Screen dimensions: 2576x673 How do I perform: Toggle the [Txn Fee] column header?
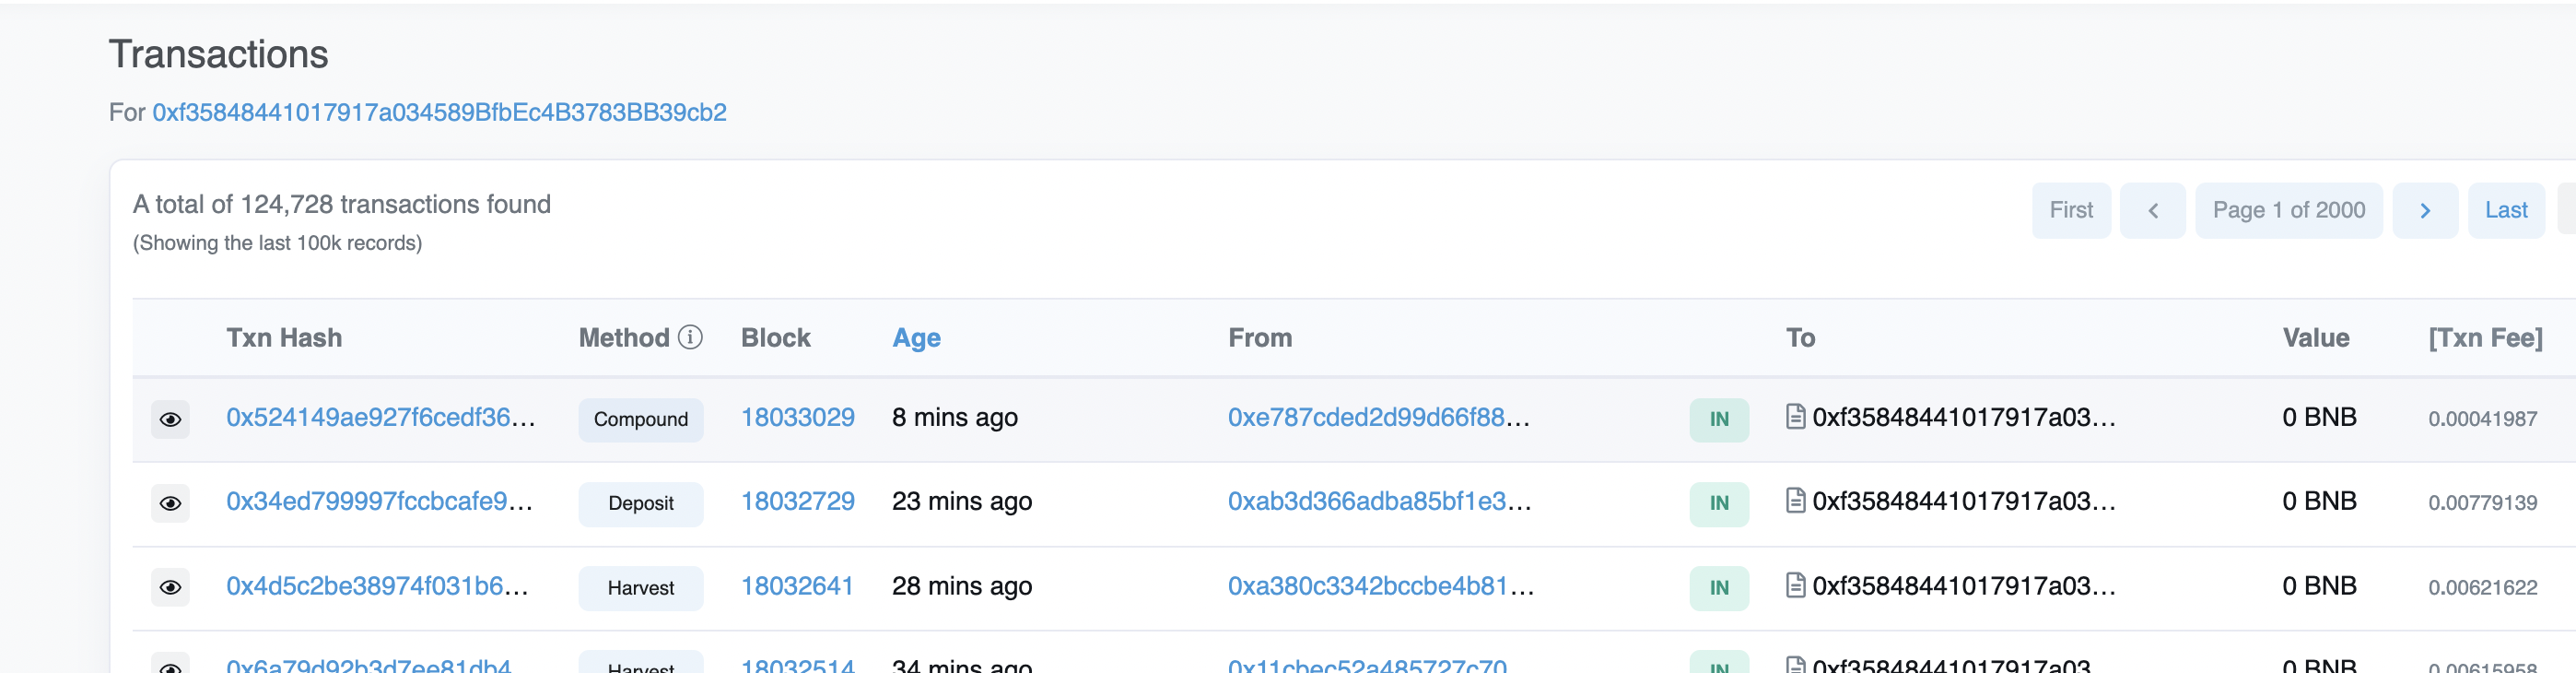click(x=2484, y=338)
